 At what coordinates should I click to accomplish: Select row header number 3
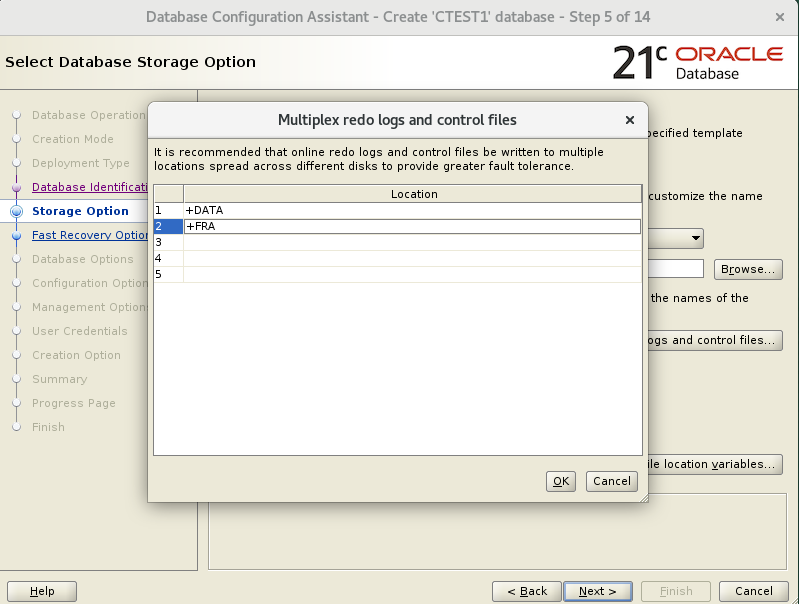tap(168, 242)
